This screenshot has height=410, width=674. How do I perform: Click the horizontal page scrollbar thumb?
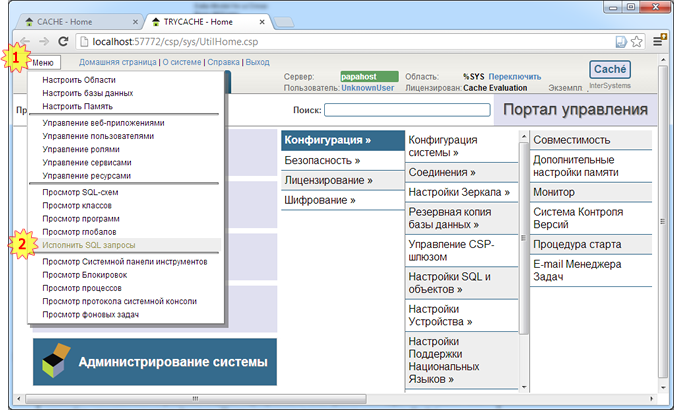coord(196,399)
